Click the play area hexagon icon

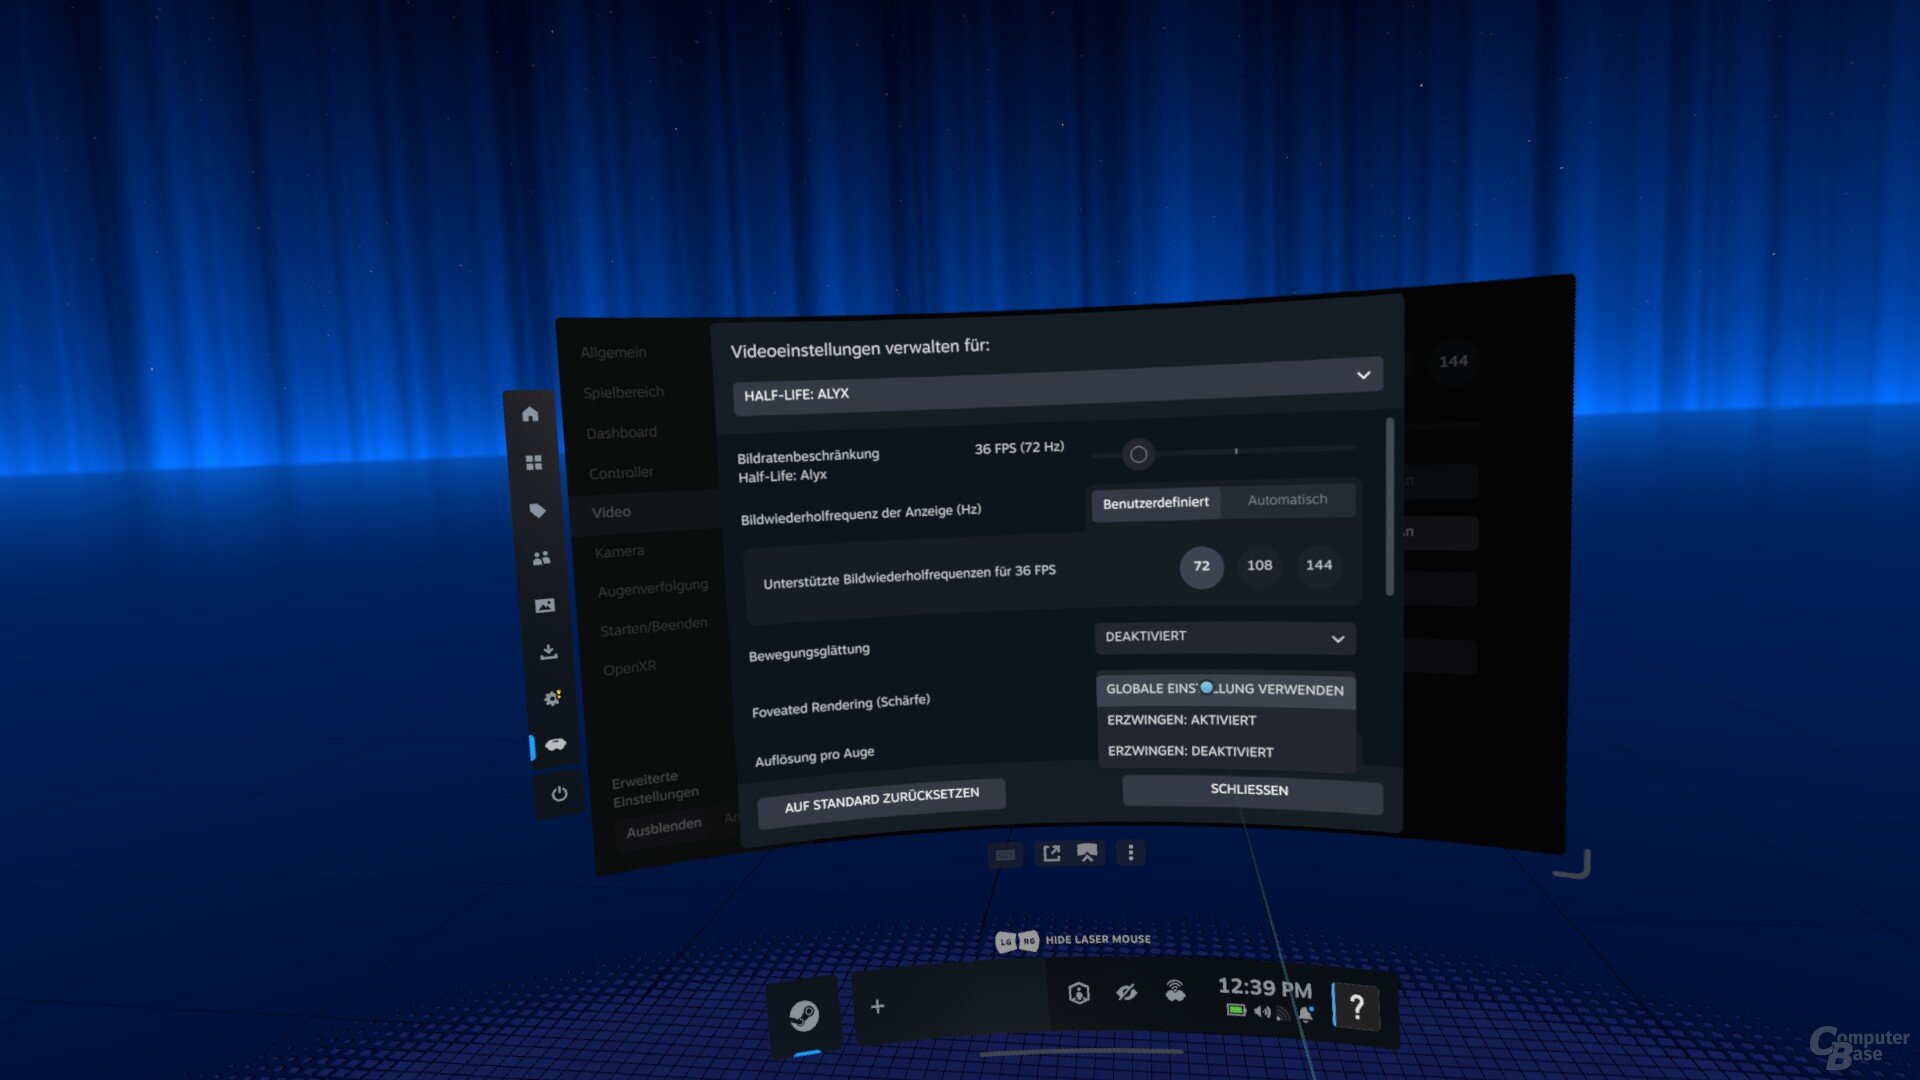tap(1078, 993)
